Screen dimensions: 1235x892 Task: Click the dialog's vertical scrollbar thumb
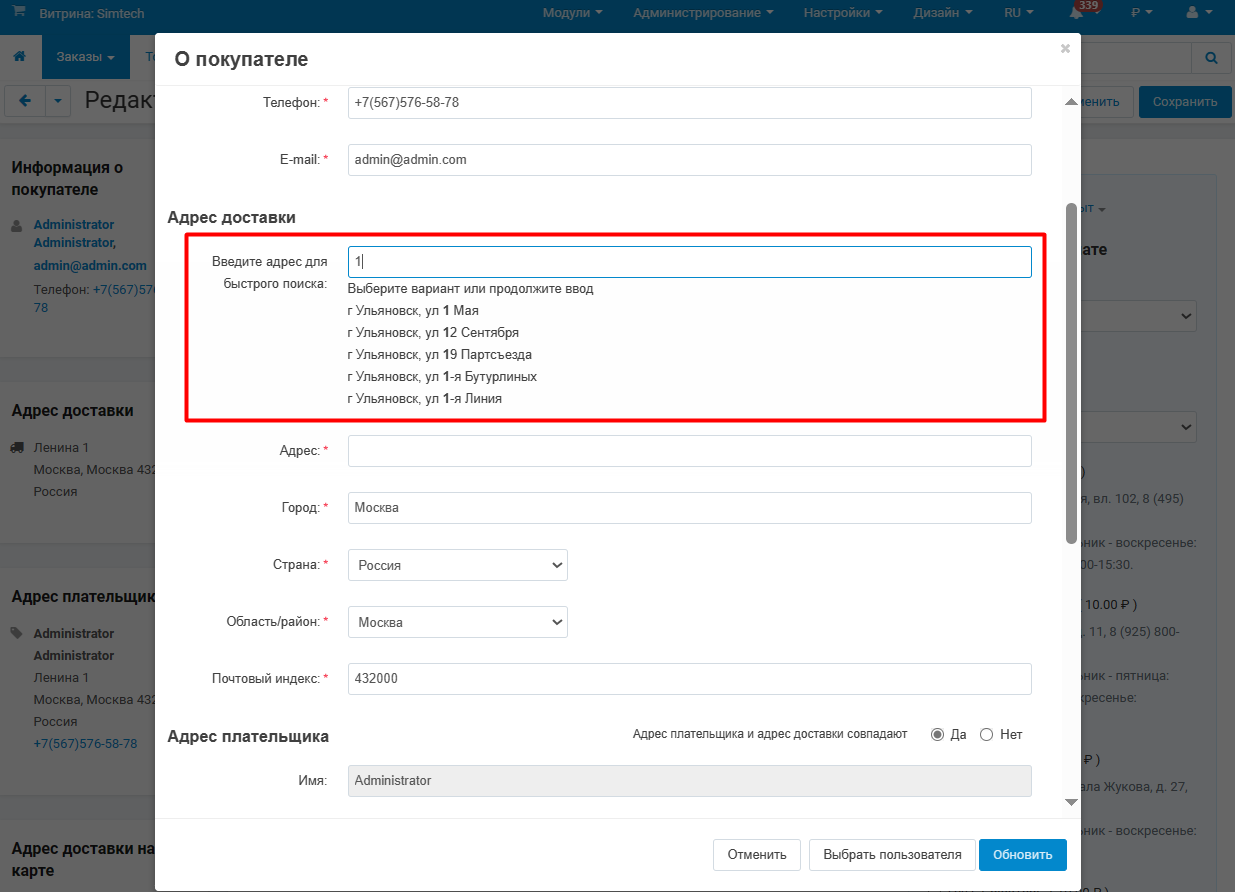pyautogui.click(x=1072, y=373)
